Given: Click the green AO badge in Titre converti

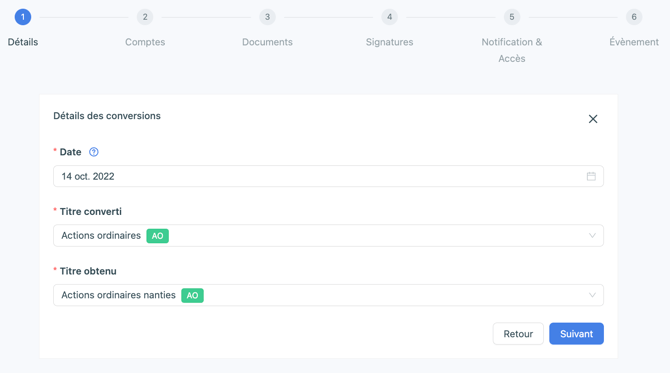Looking at the screenshot, I should pyautogui.click(x=157, y=236).
